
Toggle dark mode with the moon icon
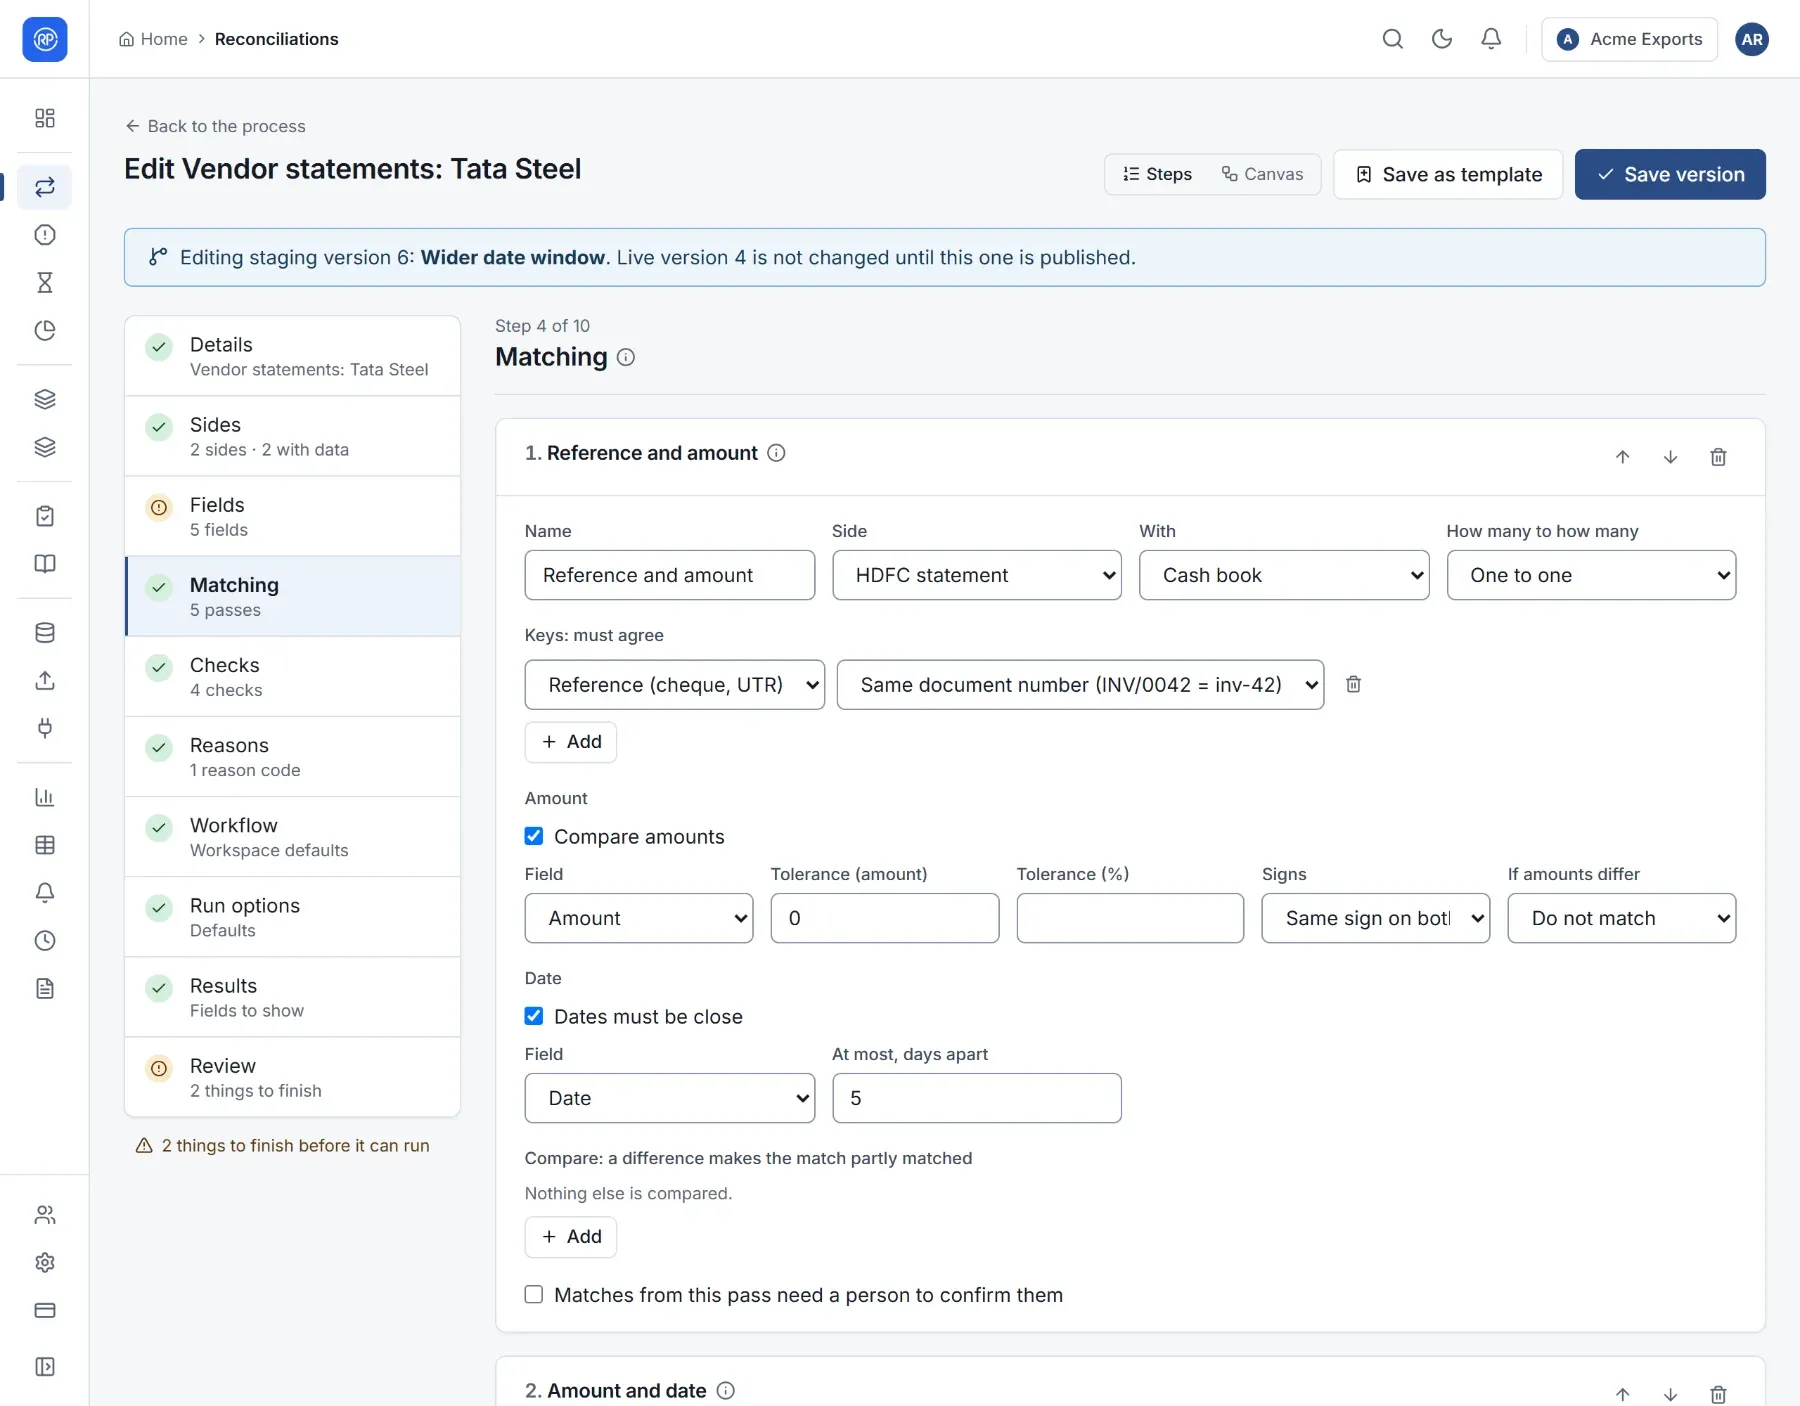(1441, 39)
